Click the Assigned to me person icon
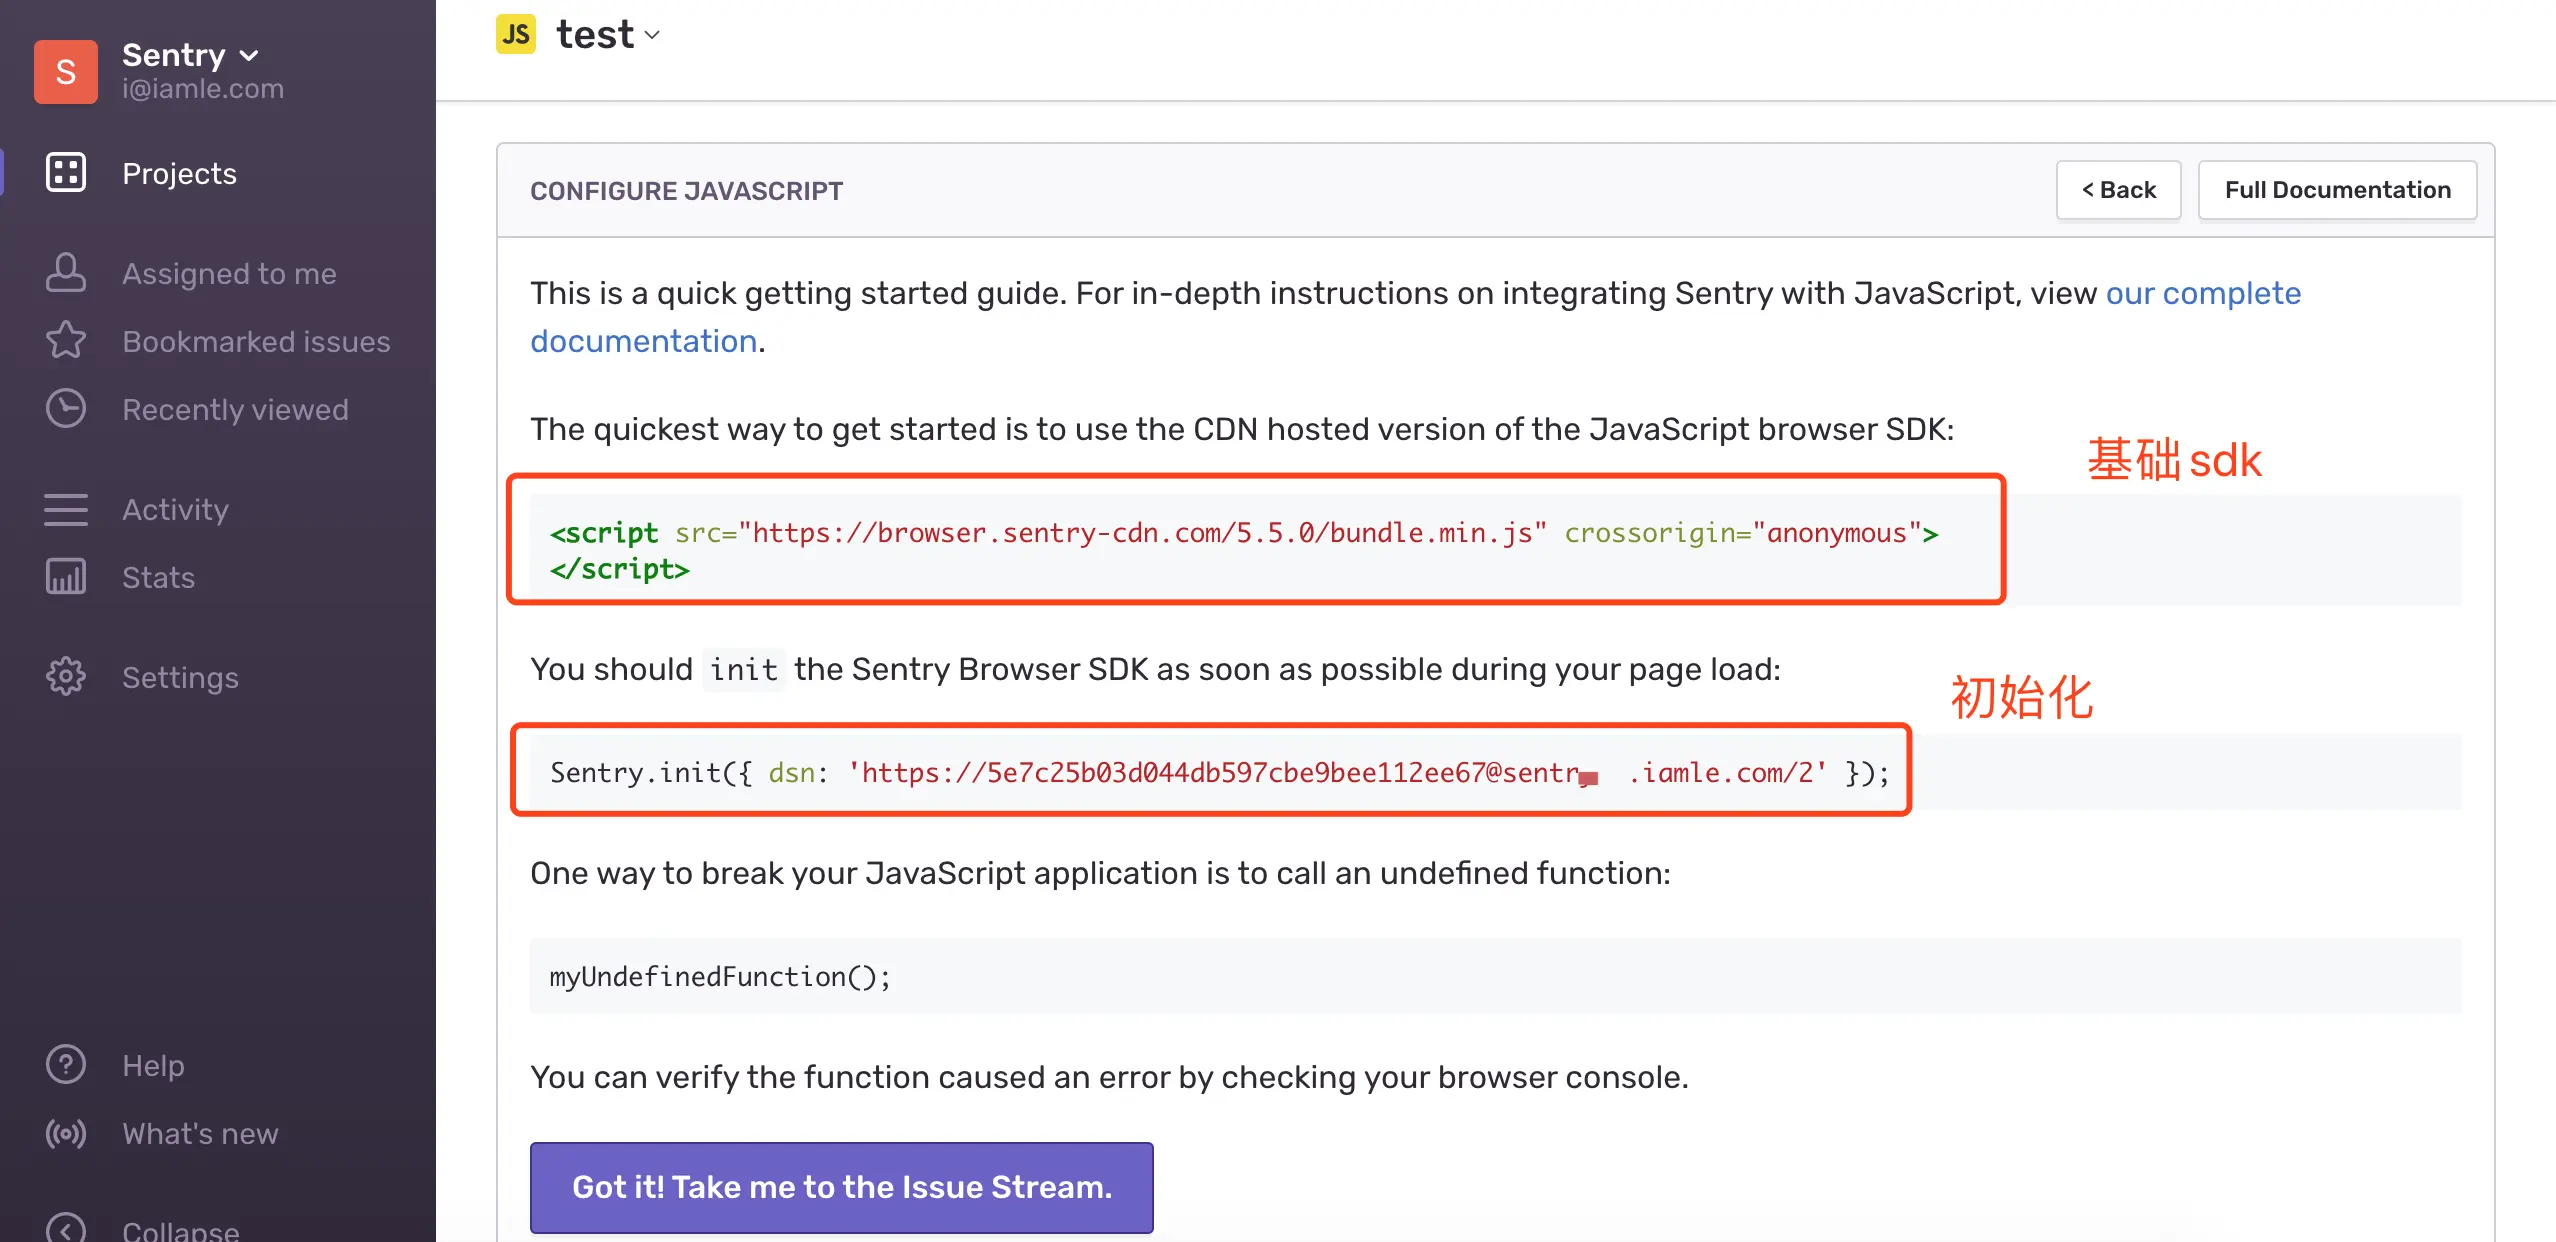The width and height of the screenshot is (2556, 1242). 66,273
